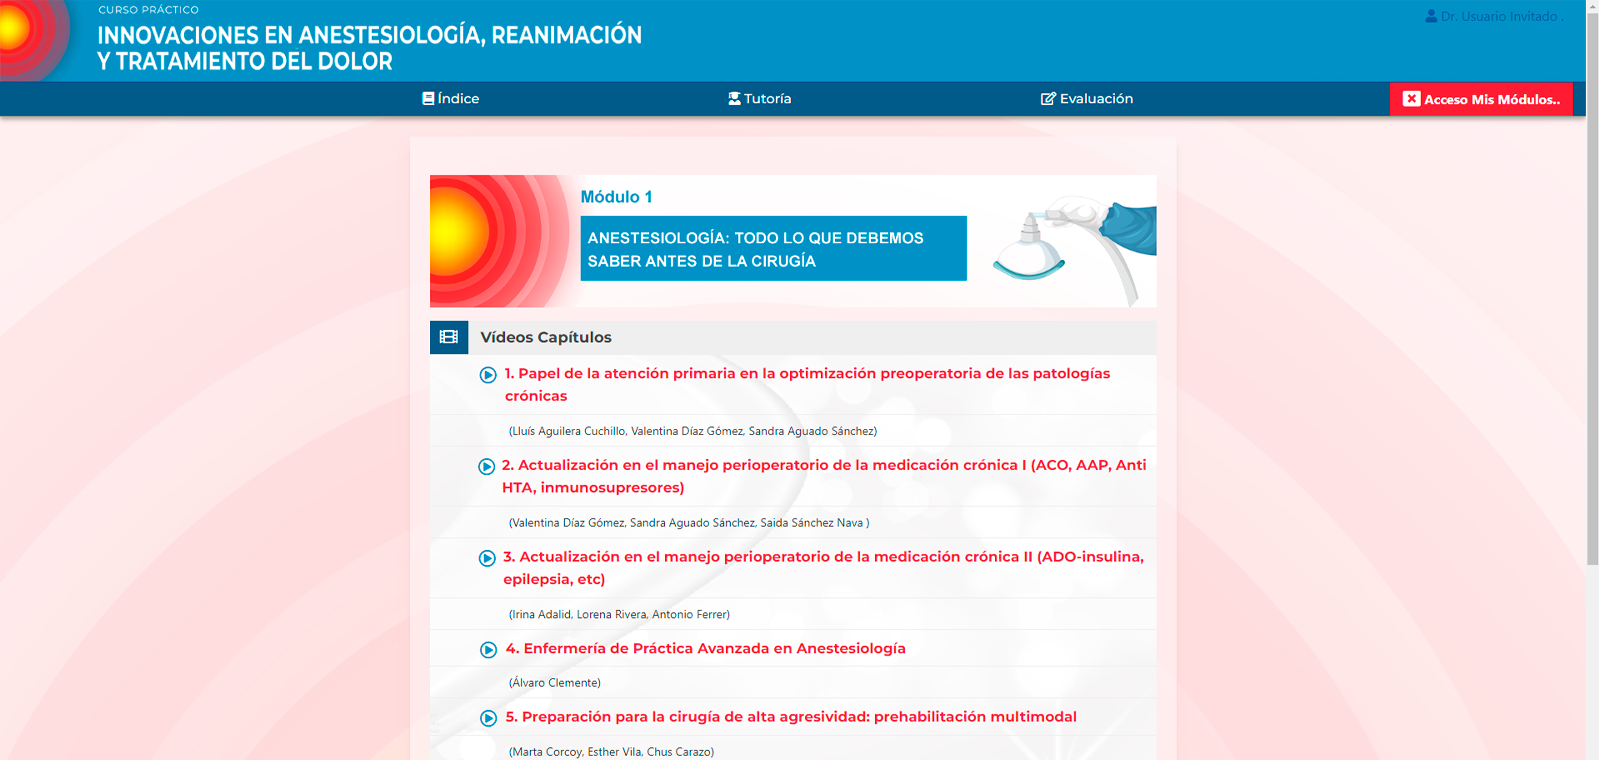
Task: Click the film strip icon next to Vídeos Capítulos
Action: (x=449, y=337)
